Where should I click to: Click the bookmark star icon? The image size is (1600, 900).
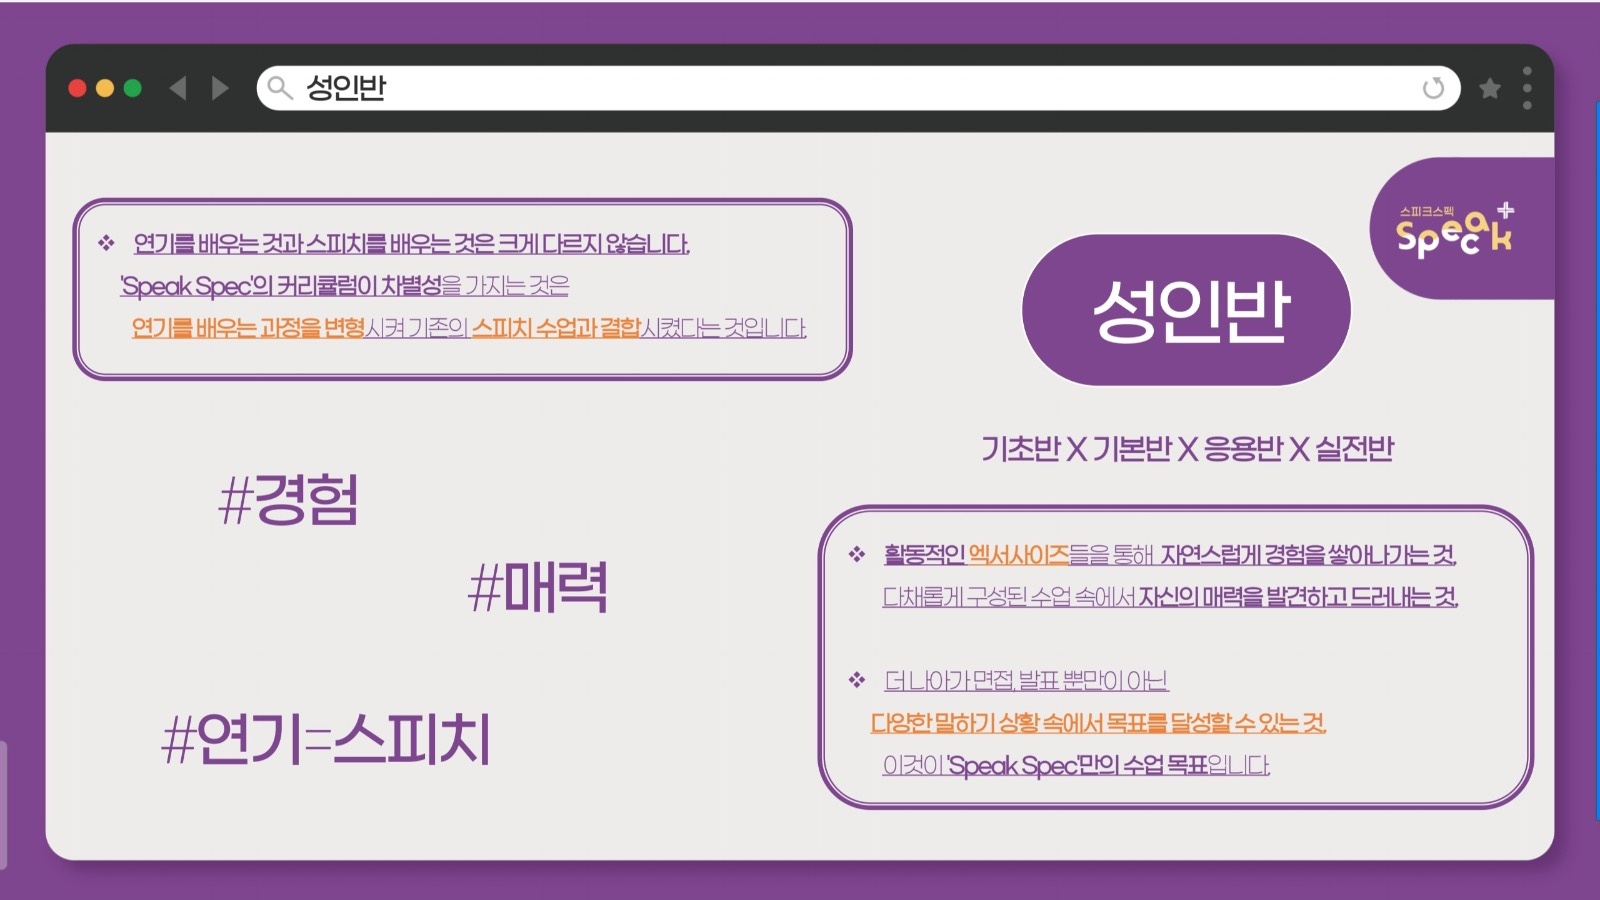tap(1490, 88)
